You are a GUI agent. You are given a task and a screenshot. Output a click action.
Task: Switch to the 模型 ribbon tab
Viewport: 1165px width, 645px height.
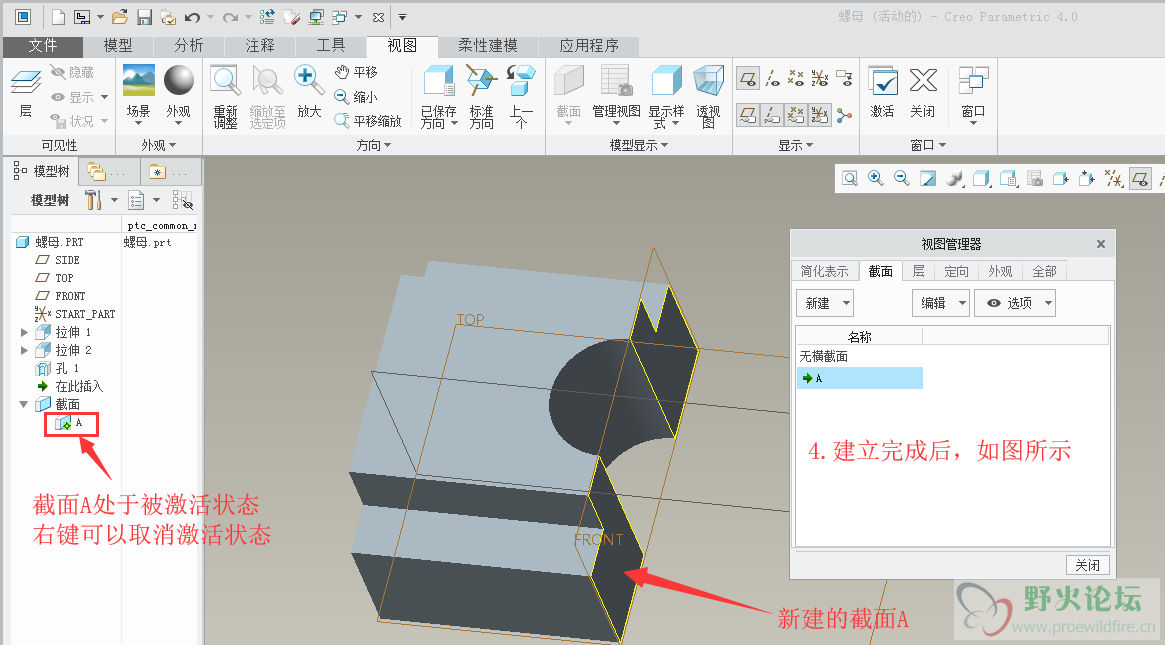(x=117, y=45)
